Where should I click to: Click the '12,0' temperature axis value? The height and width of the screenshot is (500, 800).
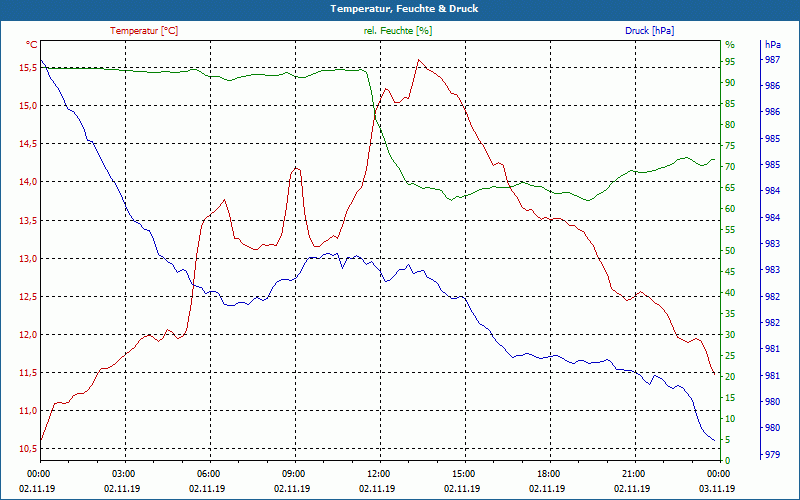point(29,335)
